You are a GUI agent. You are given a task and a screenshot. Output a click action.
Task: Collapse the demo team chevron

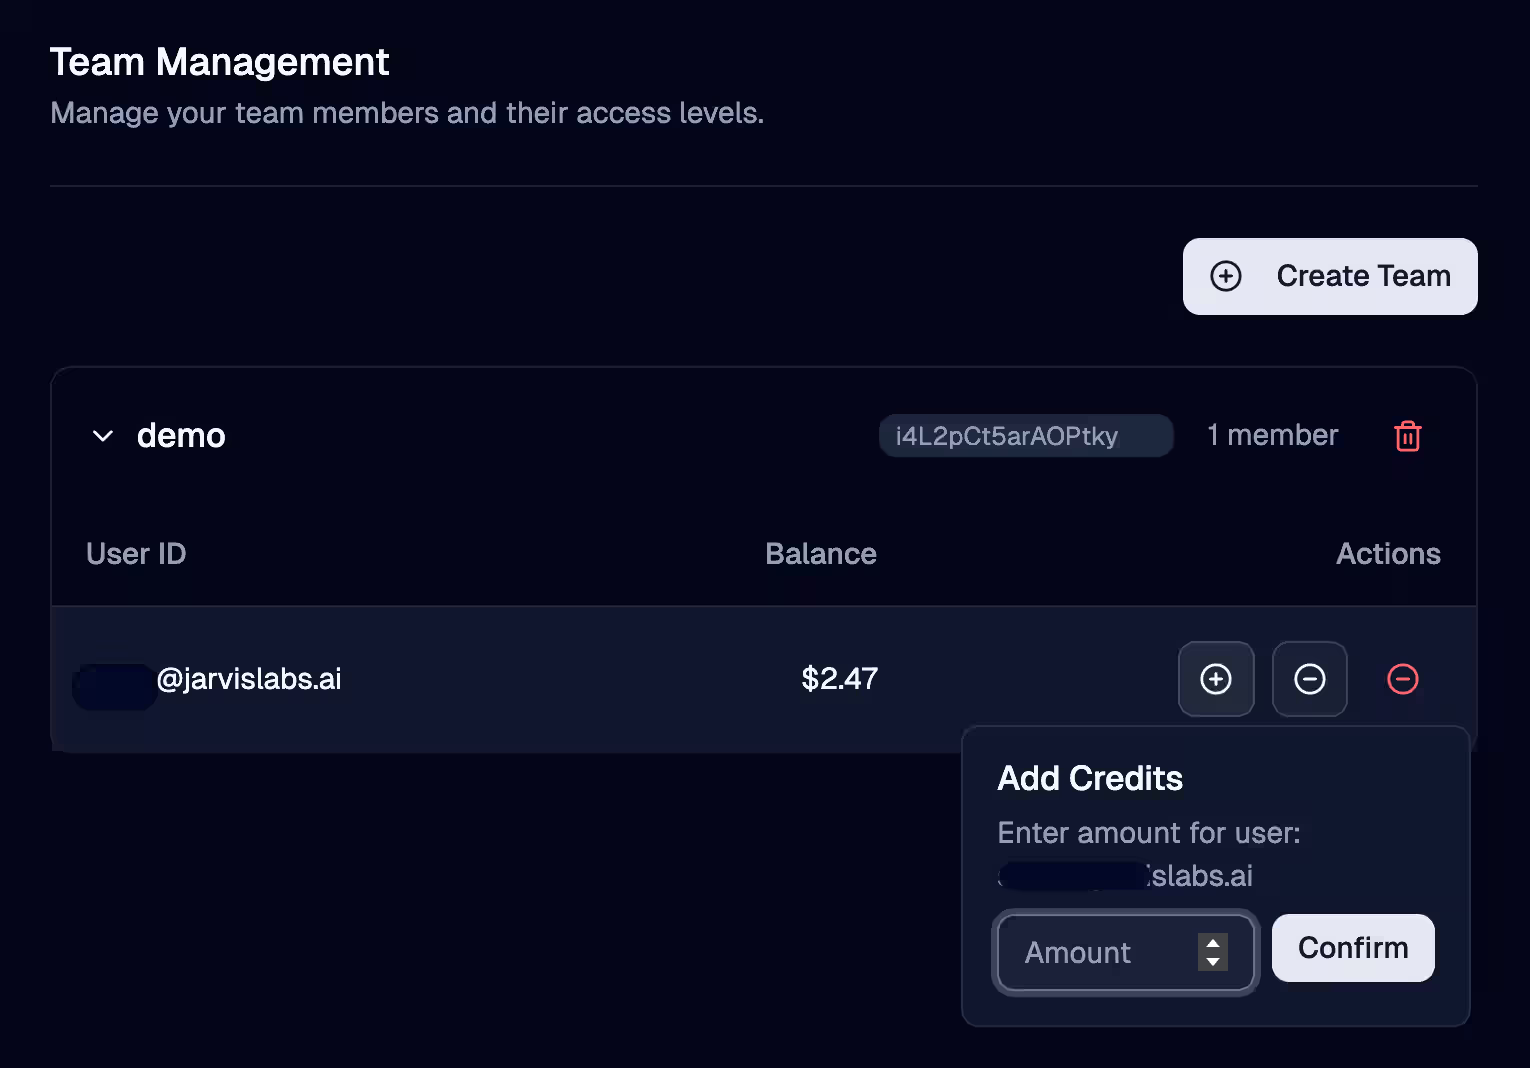click(x=102, y=436)
